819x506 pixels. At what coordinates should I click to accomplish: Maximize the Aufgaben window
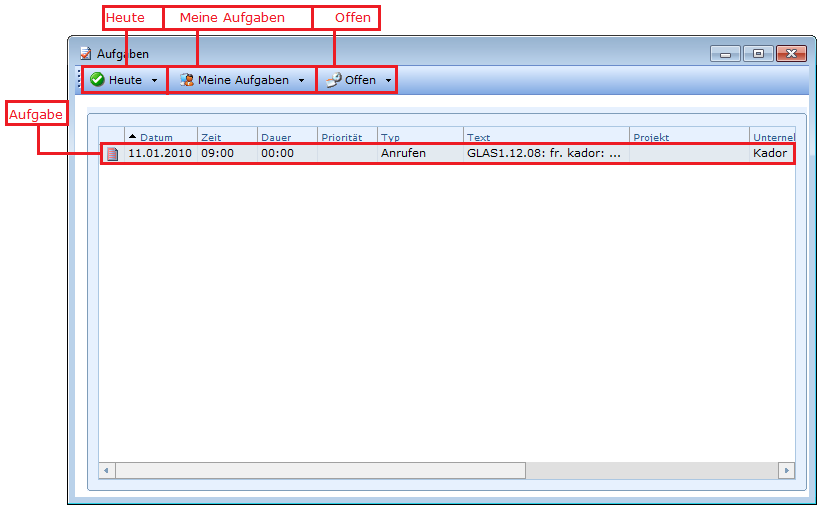click(x=758, y=54)
